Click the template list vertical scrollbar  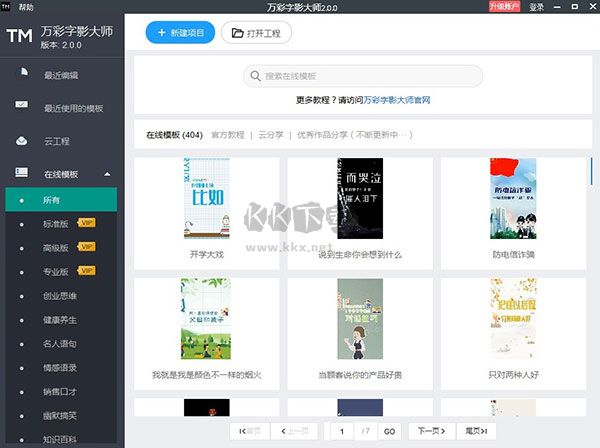click(x=592, y=171)
